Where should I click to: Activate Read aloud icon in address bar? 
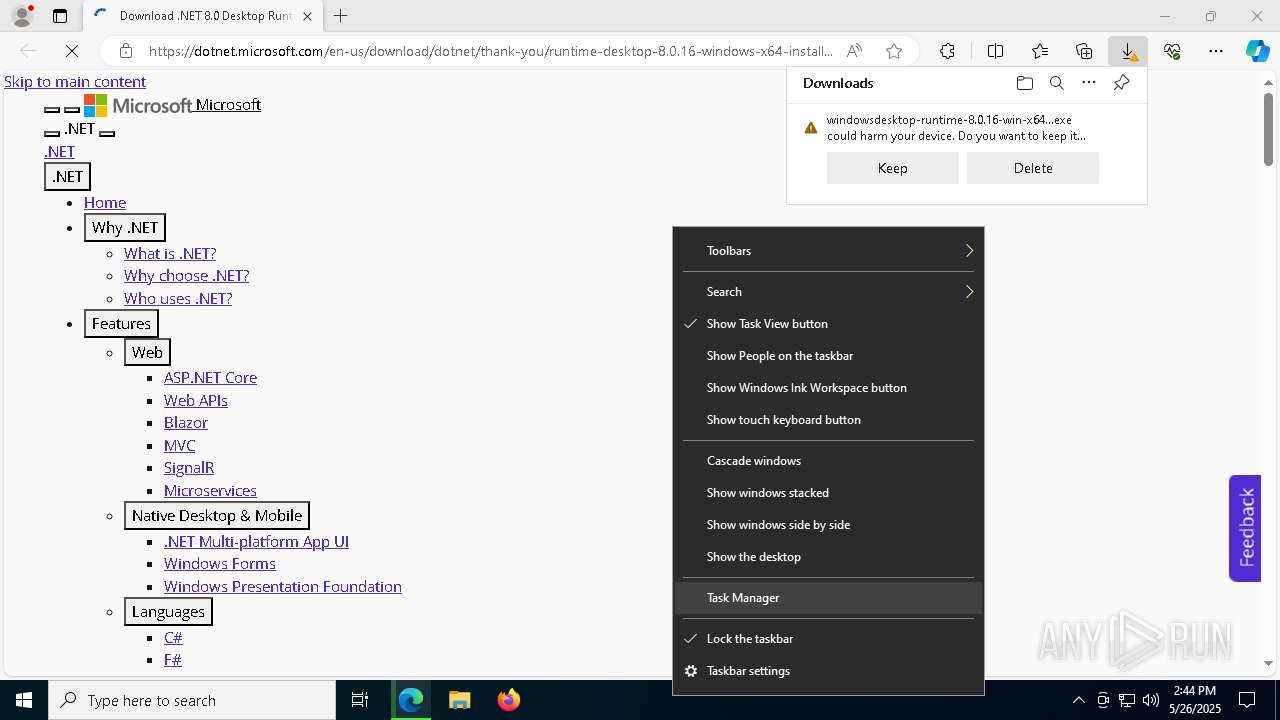[854, 51]
